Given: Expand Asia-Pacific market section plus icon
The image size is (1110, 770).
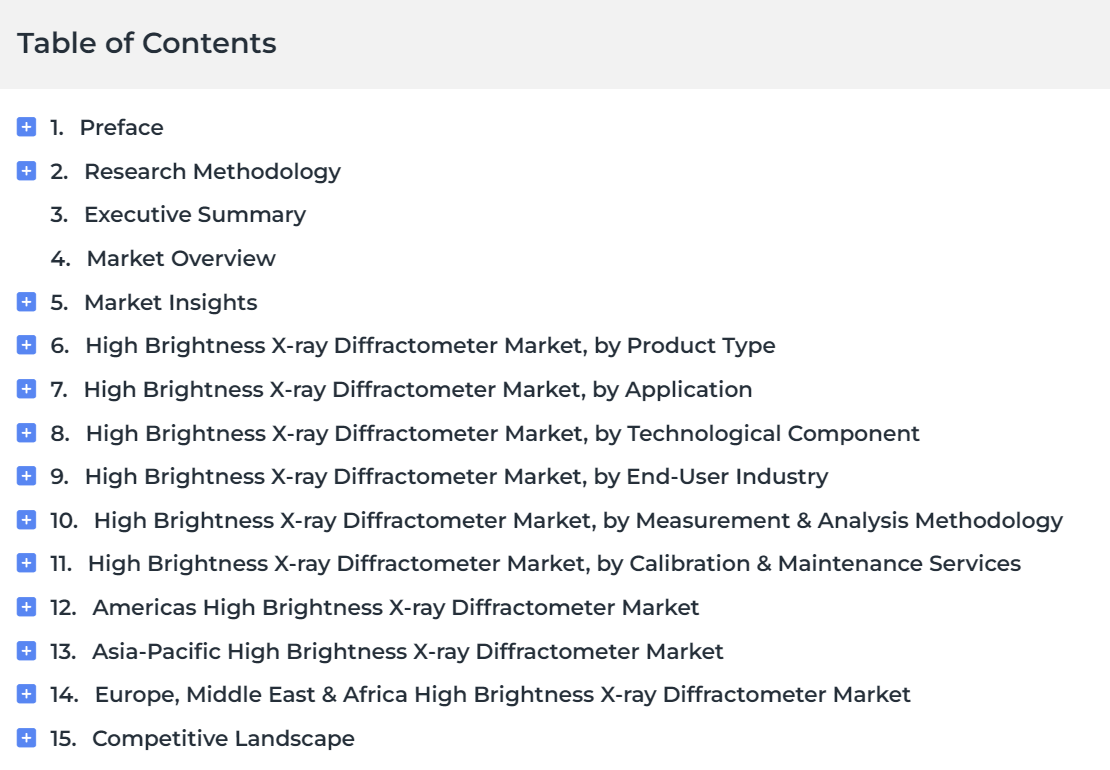Looking at the screenshot, I should [26, 651].
